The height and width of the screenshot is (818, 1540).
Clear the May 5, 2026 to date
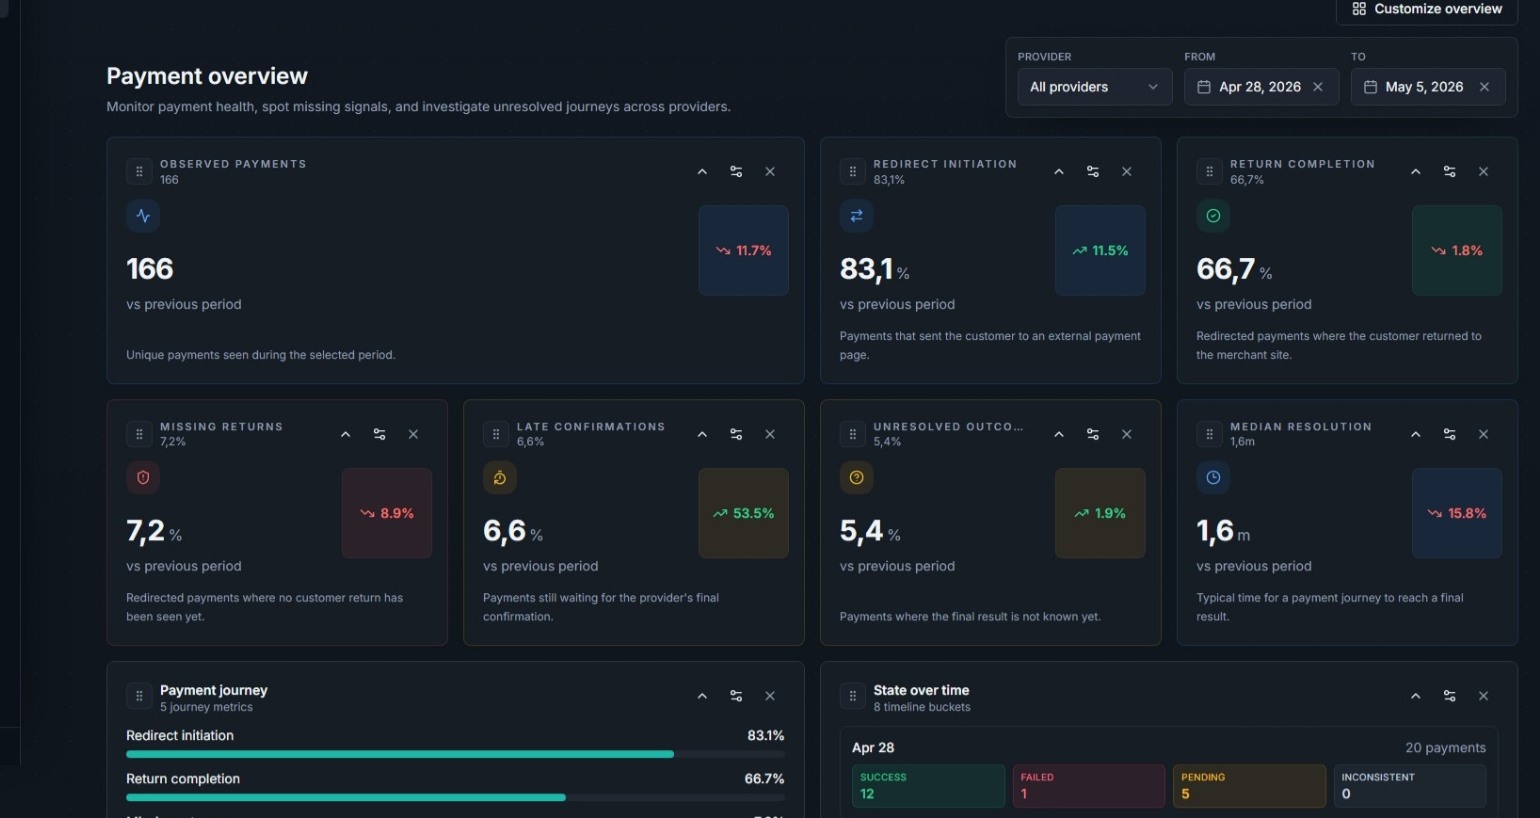click(x=1484, y=87)
